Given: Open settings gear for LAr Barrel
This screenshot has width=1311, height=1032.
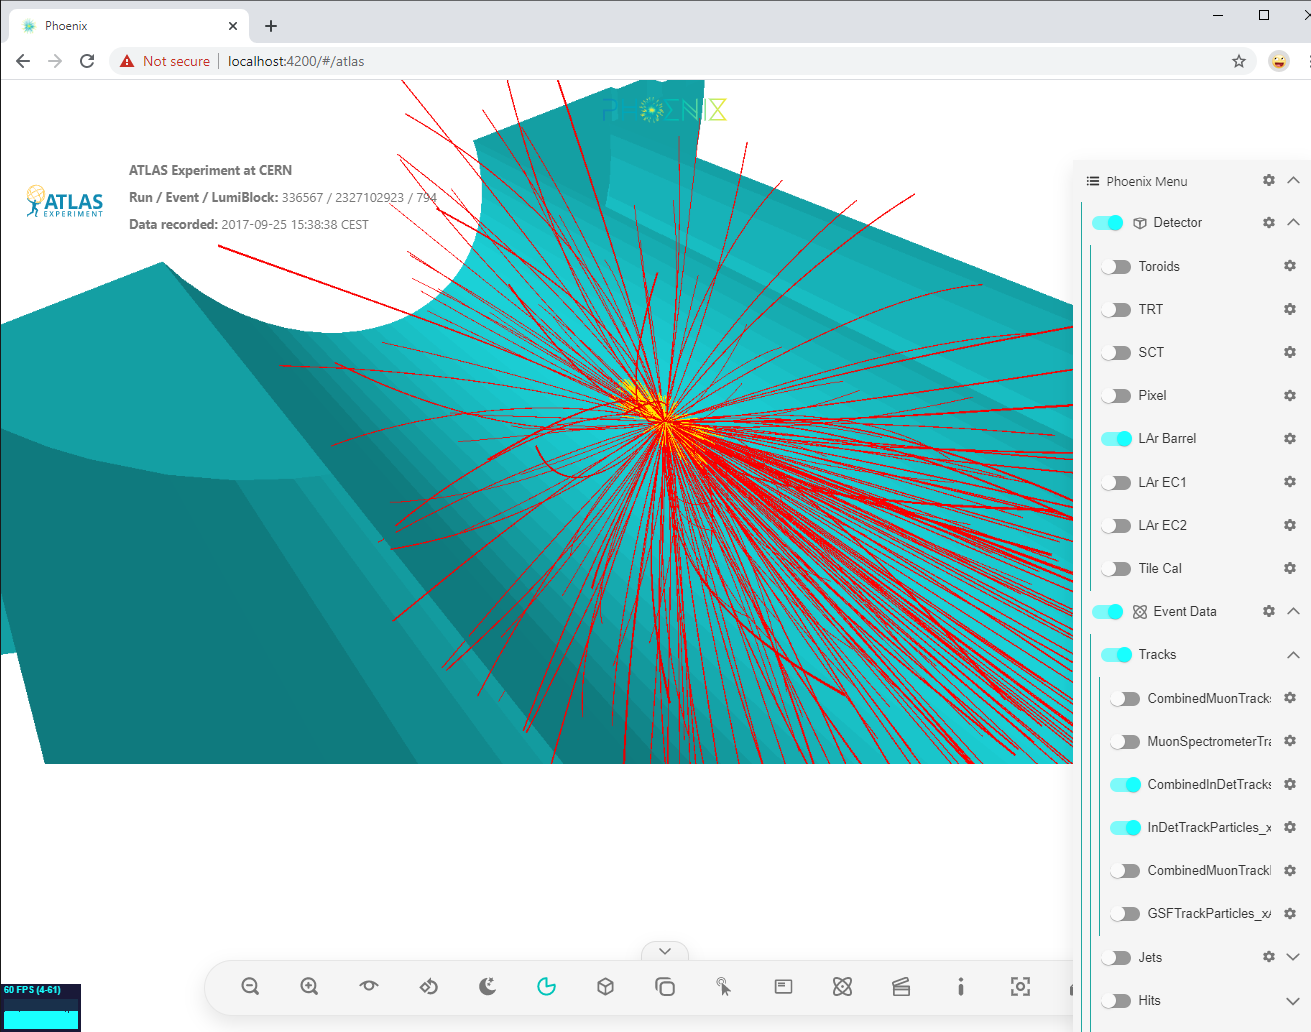Looking at the screenshot, I should click(x=1289, y=438).
